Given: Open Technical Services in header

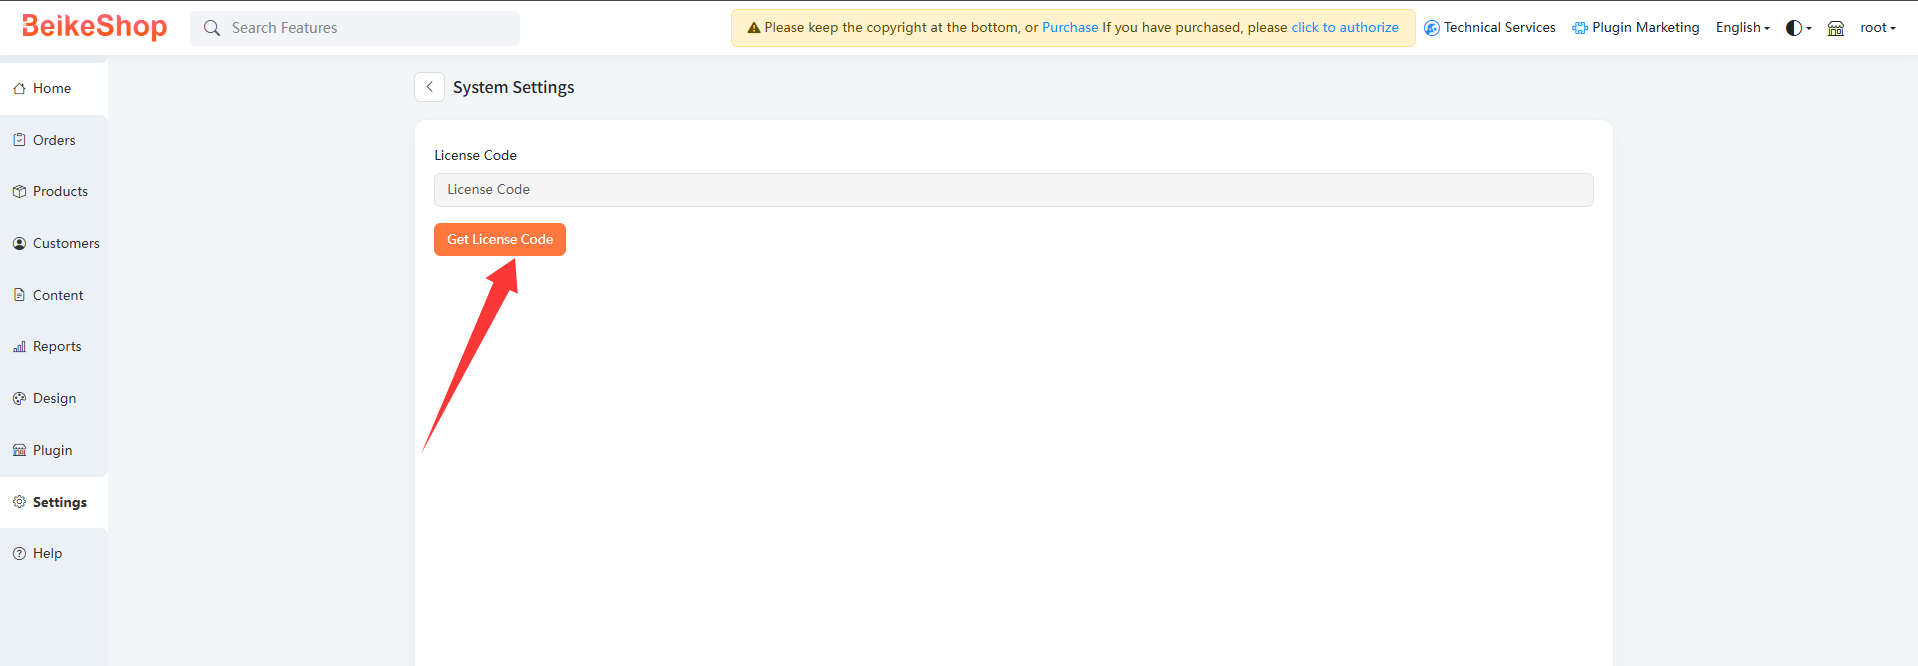Looking at the screenshot, I should [1490, 28].
